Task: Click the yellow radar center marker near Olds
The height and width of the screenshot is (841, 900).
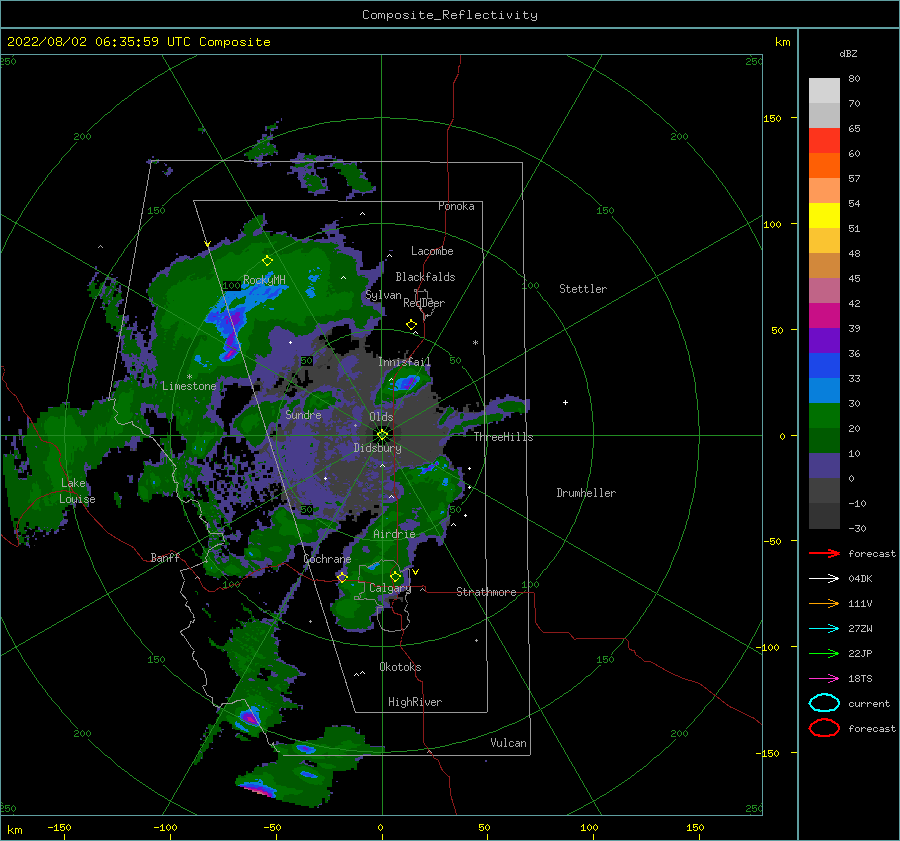Action: (x=382, y=435)
